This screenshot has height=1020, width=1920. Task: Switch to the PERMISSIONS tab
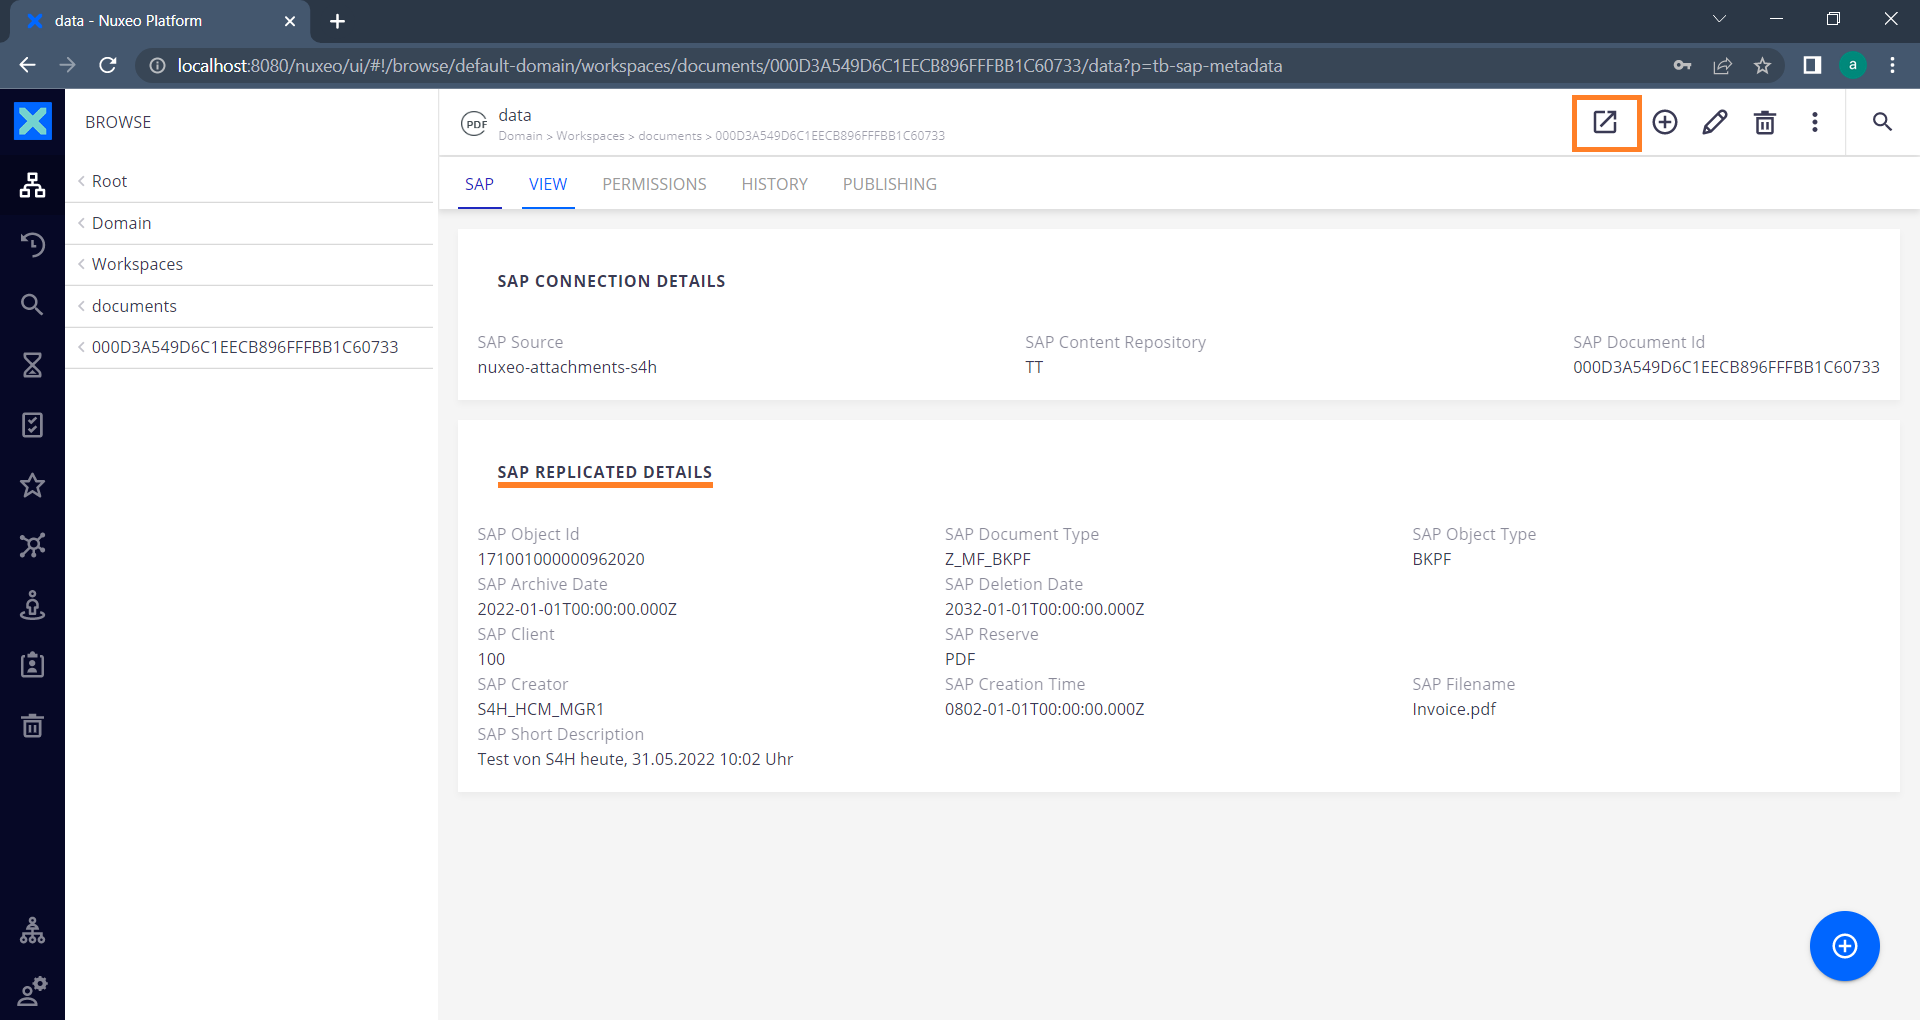click(654, 184)
